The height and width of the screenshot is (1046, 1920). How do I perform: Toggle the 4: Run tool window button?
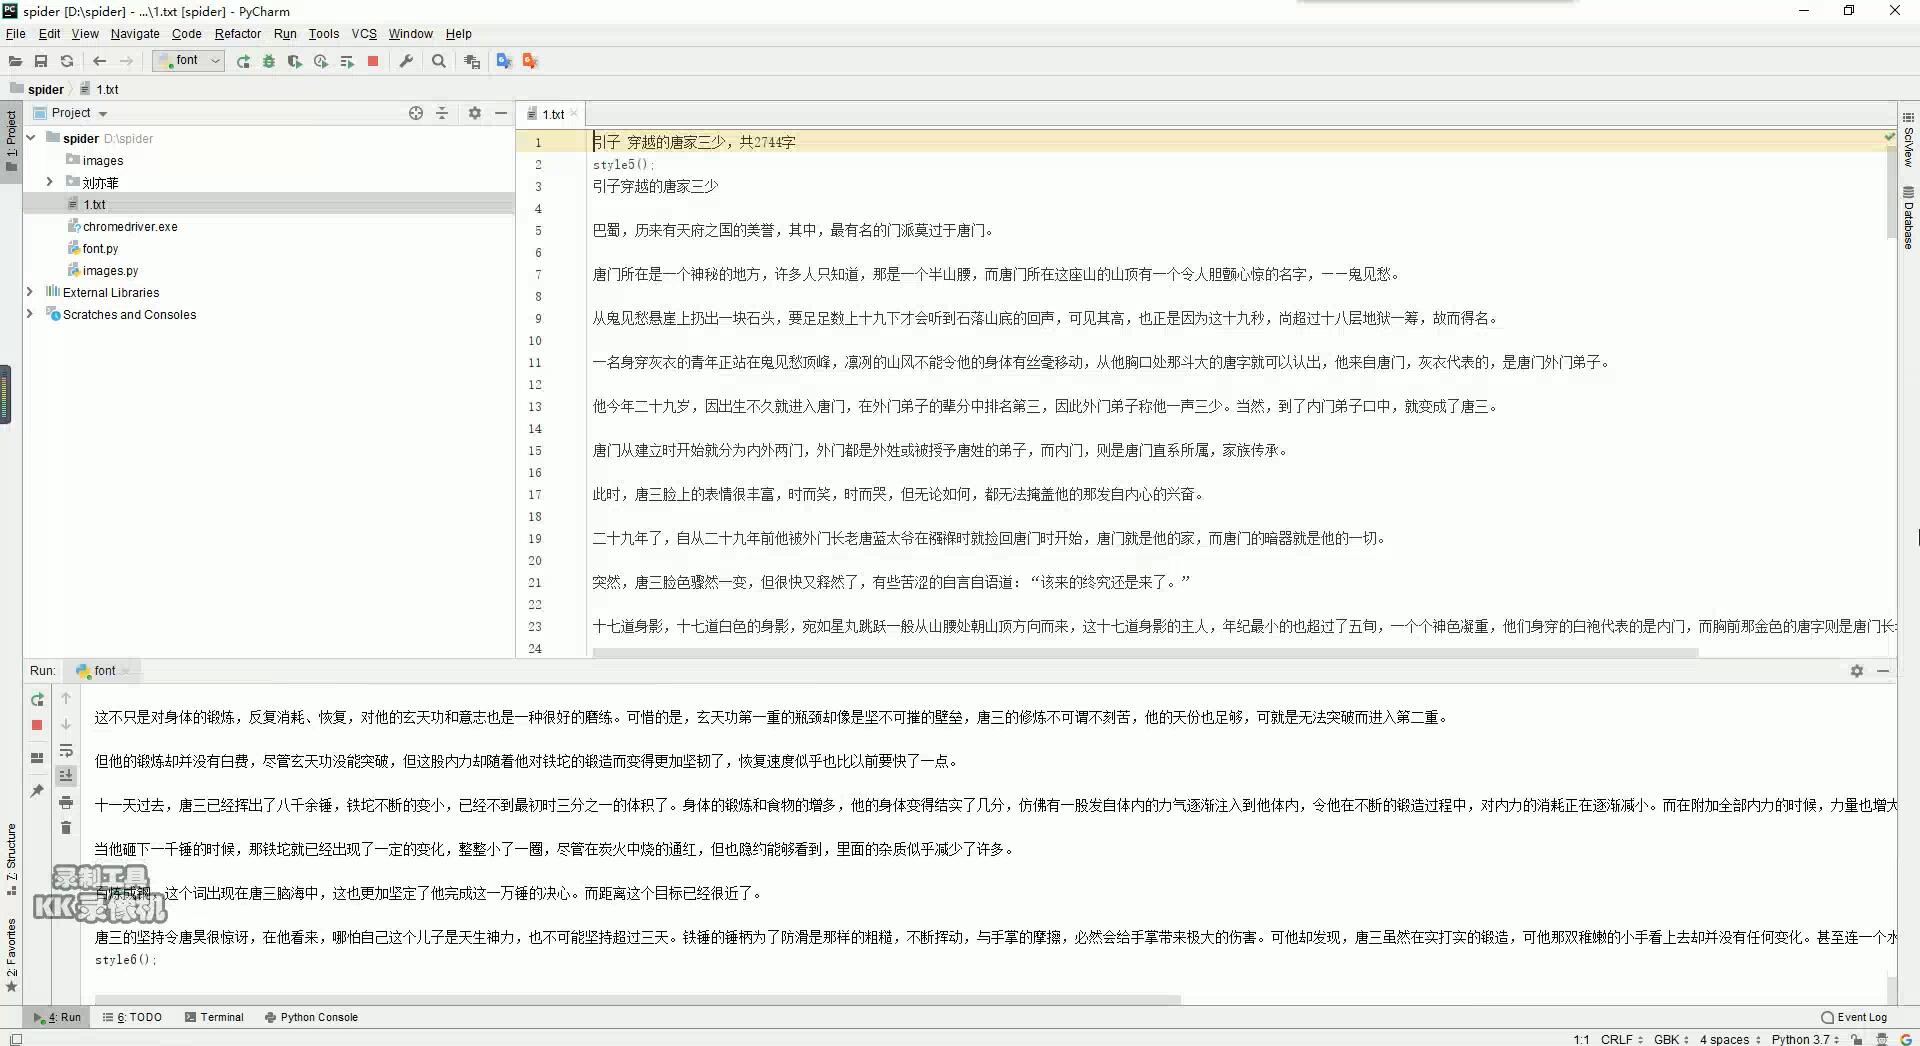[x=57, y=1017]
